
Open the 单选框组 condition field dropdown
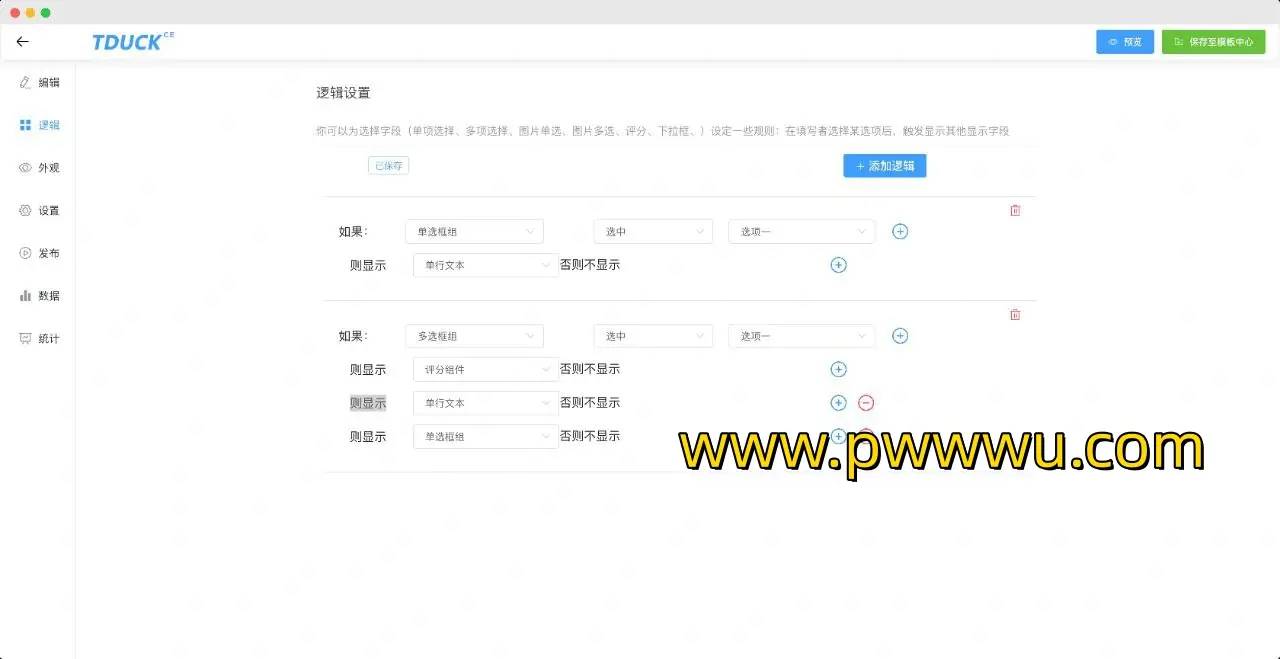(474, 232)
